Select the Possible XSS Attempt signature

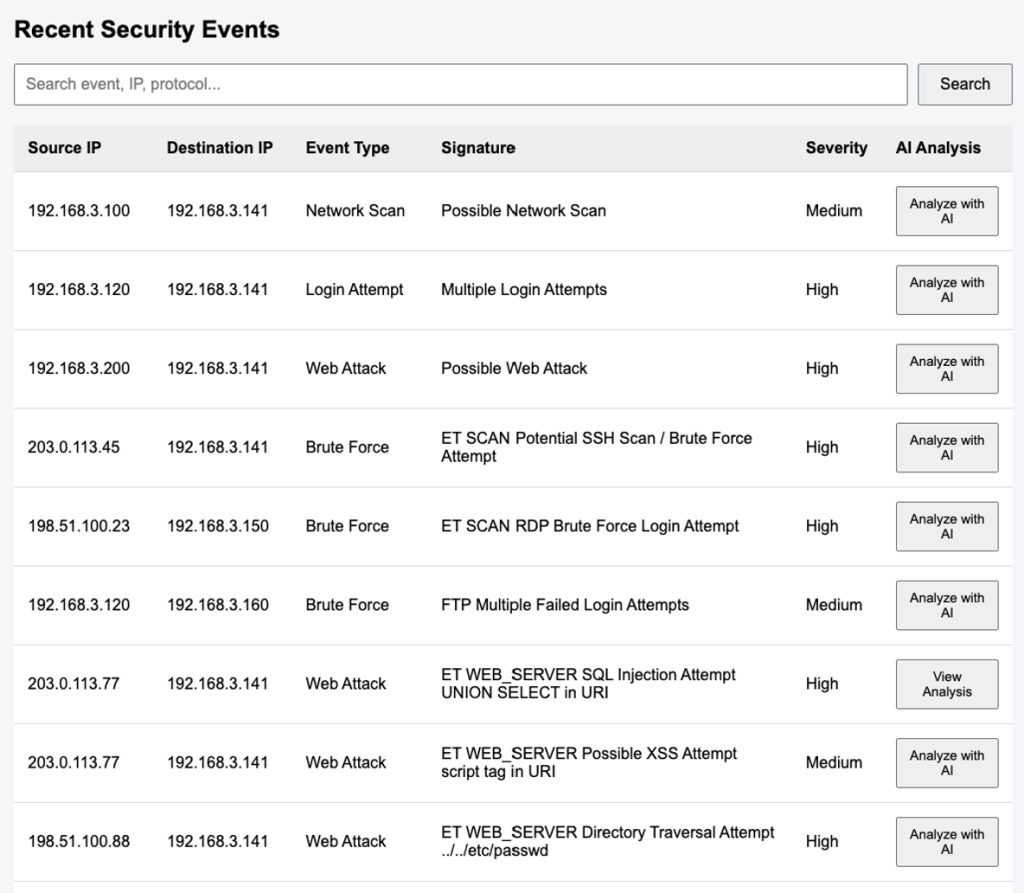(588, 762)
